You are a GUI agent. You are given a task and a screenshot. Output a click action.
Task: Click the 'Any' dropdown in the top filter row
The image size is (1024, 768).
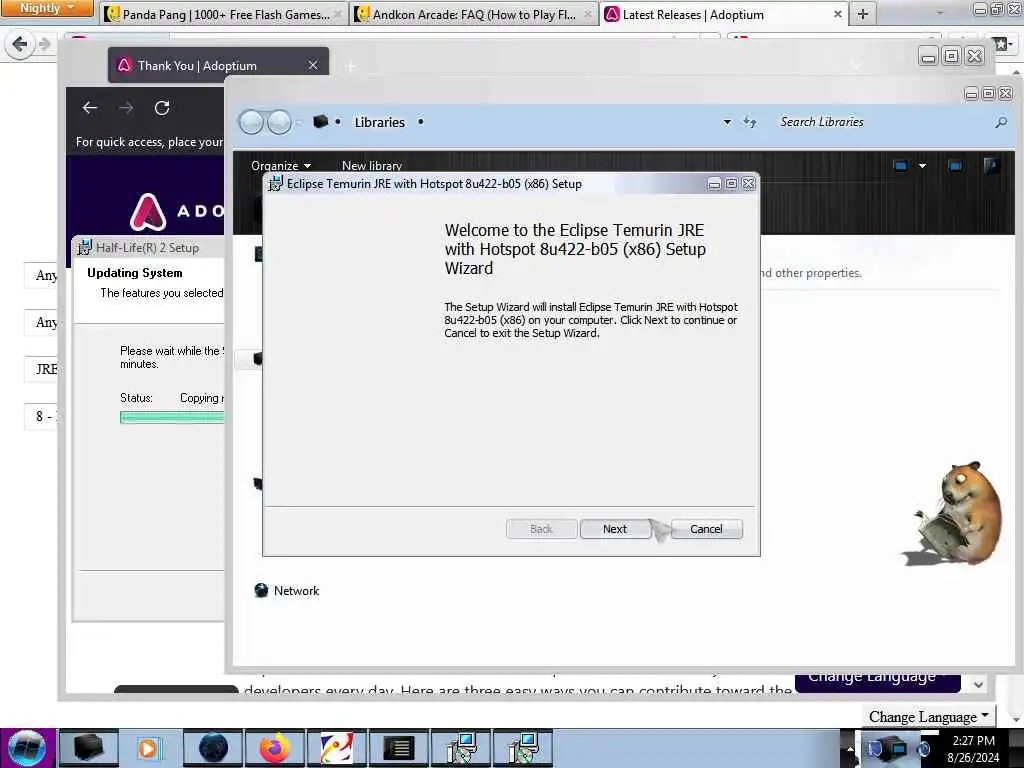point(40,275)
